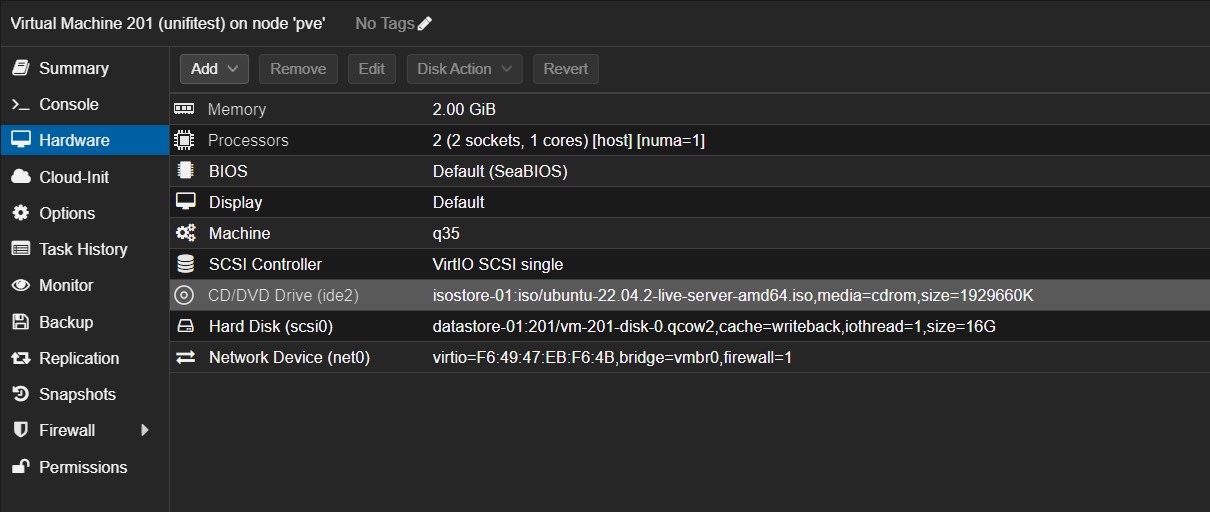Click the Display monitor icon
The width and height of the screenshot is (1210, 512).
[x=184, y=202]
